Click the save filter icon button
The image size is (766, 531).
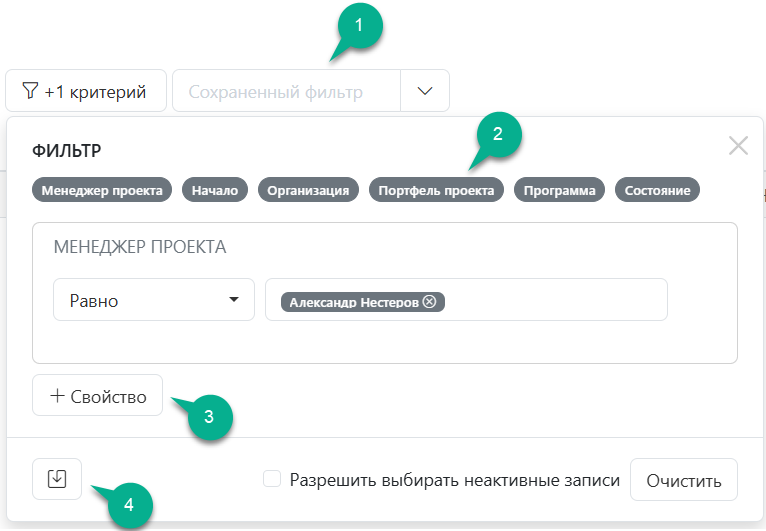point(57,480)
